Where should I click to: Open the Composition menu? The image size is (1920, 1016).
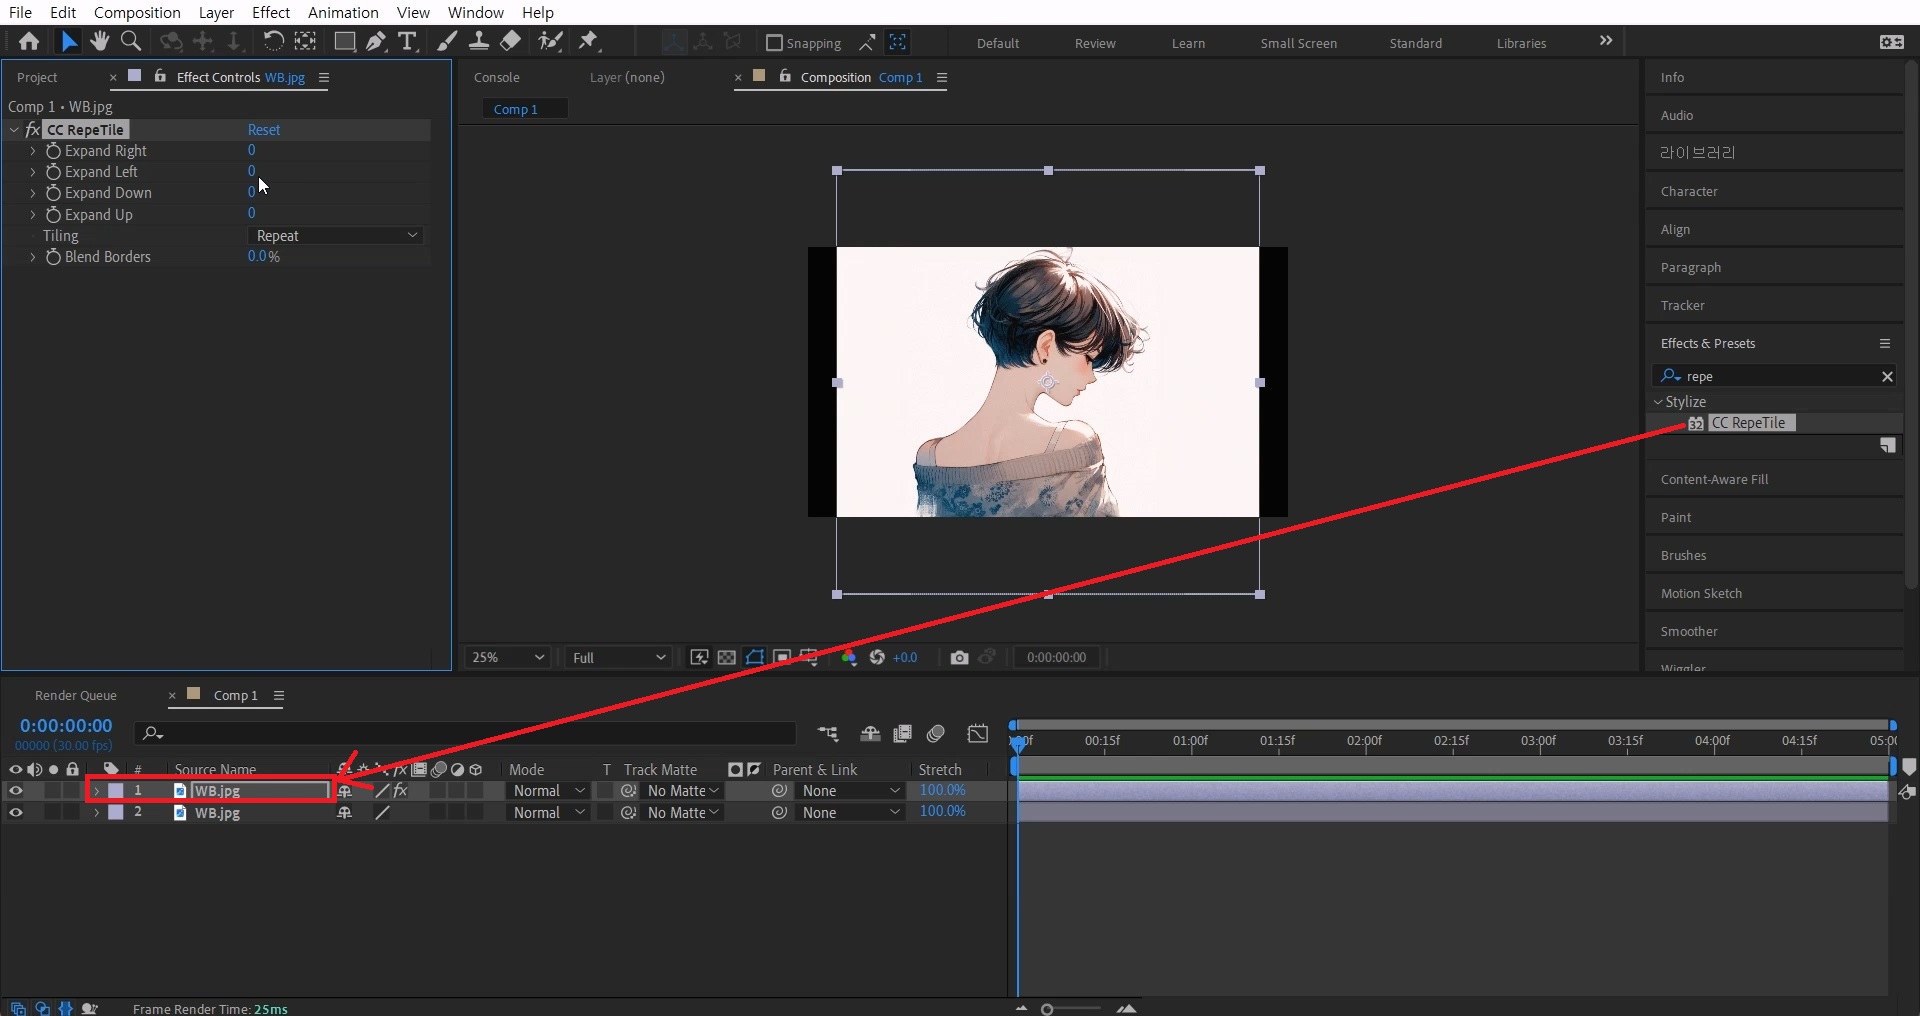click(x=137, y=12)
